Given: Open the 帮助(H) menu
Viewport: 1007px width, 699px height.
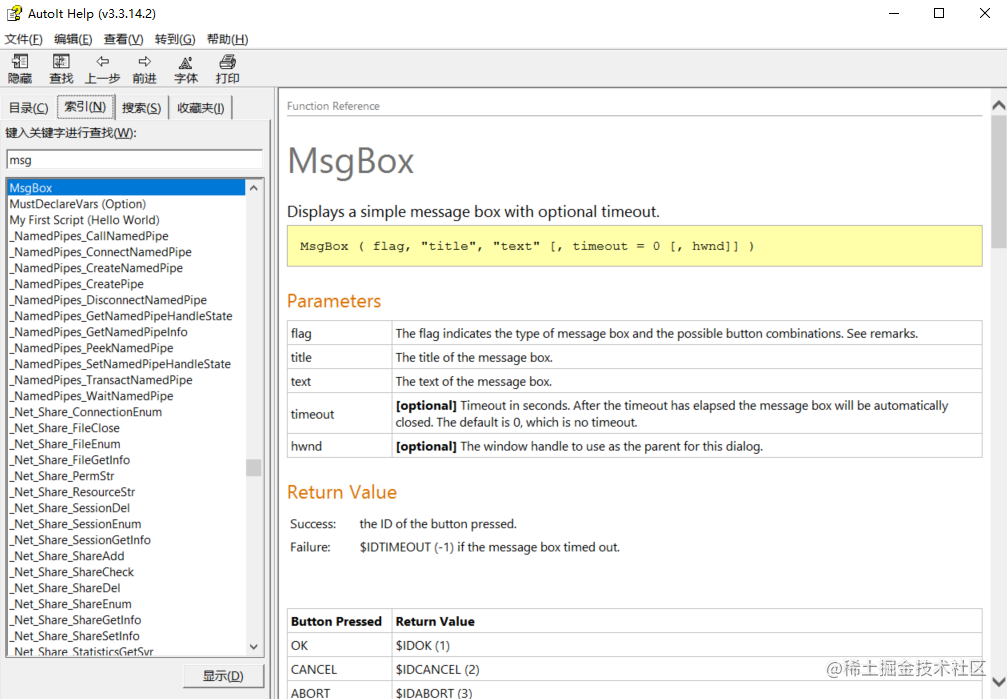Looking at the screenshot, I should click(x=227, y=39).
